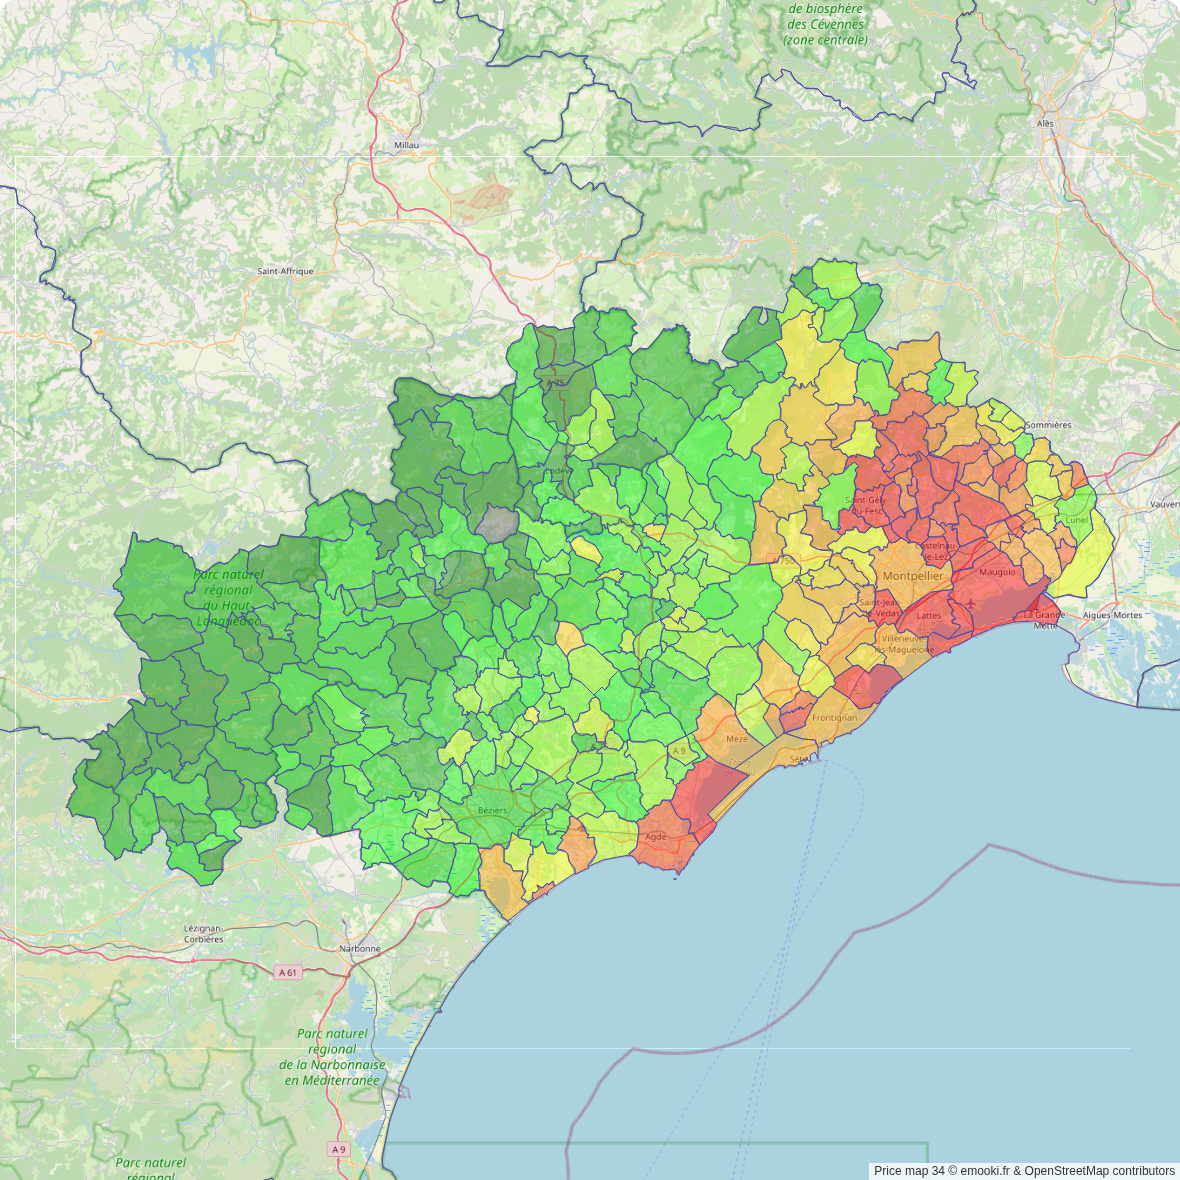Click the Lézignan-Corbières town label
The height and width of the screenshot is (1180, 1180).
[x=204, y=933]
